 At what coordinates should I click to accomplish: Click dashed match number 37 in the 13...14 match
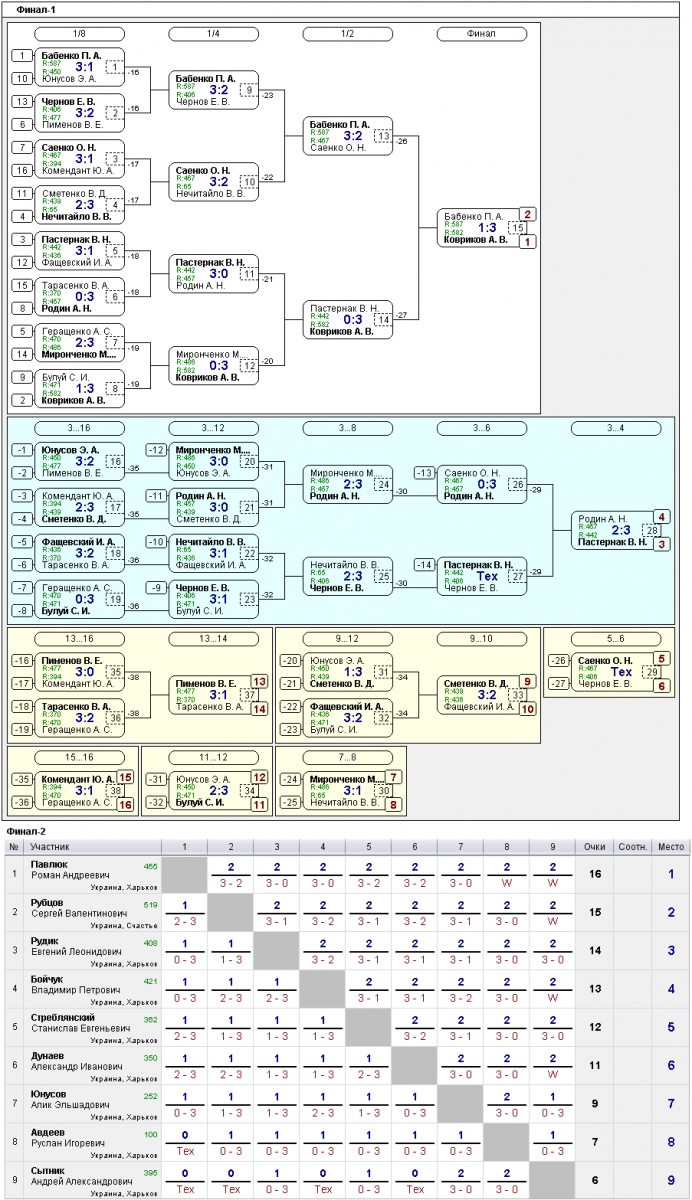pos(249,694)
